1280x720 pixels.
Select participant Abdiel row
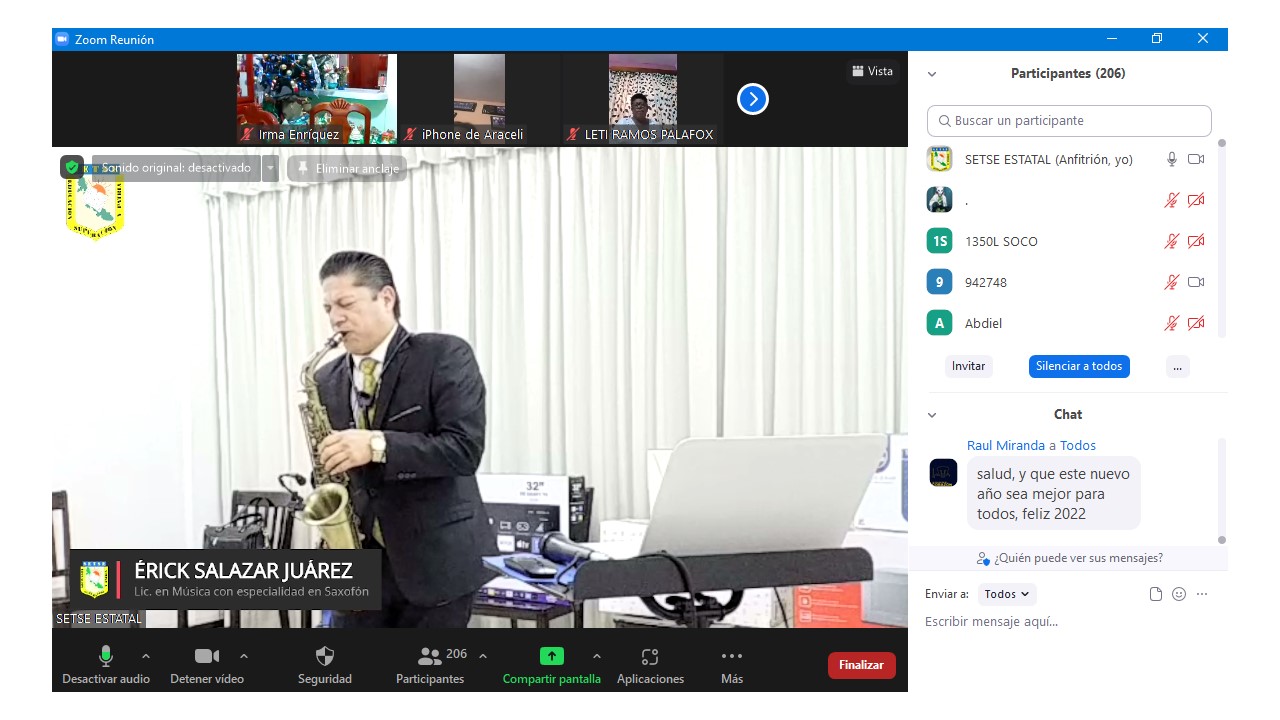(x=1068, y=323)
